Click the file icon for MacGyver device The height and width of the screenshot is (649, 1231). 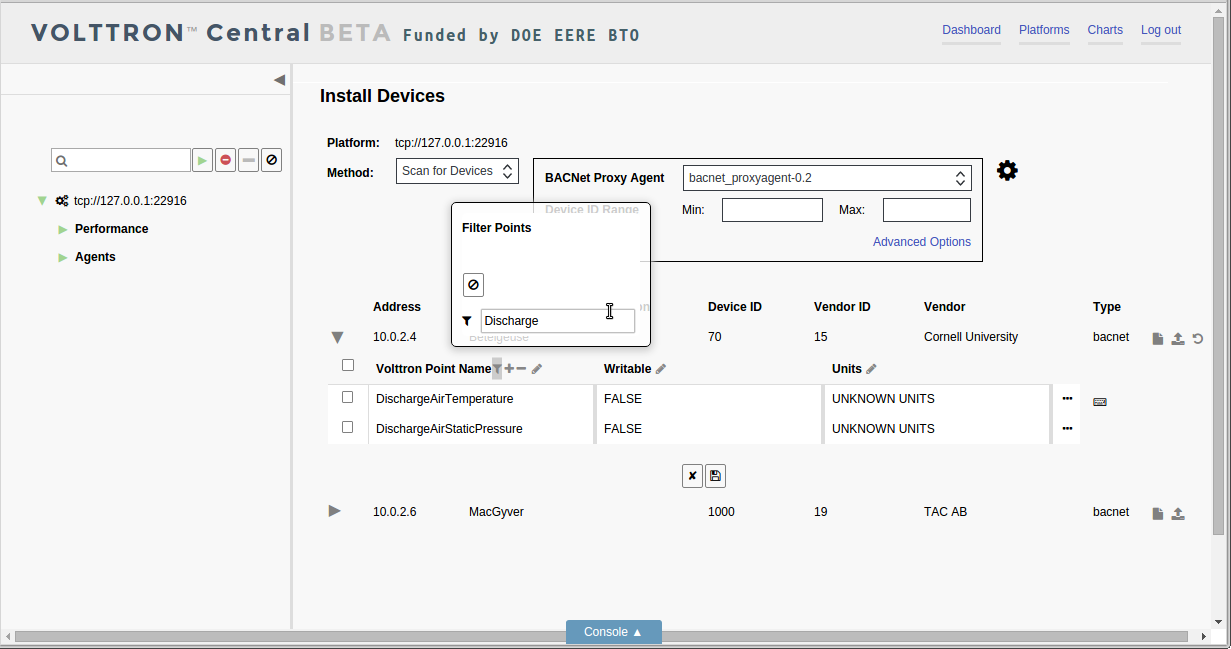click(1158, 514)
